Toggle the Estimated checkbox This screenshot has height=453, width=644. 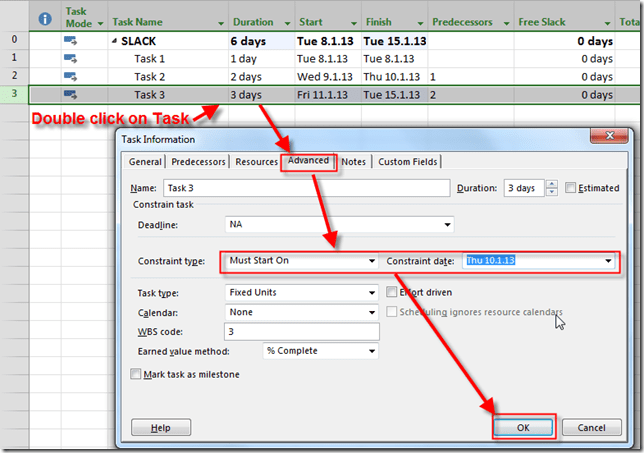[570, 188]
